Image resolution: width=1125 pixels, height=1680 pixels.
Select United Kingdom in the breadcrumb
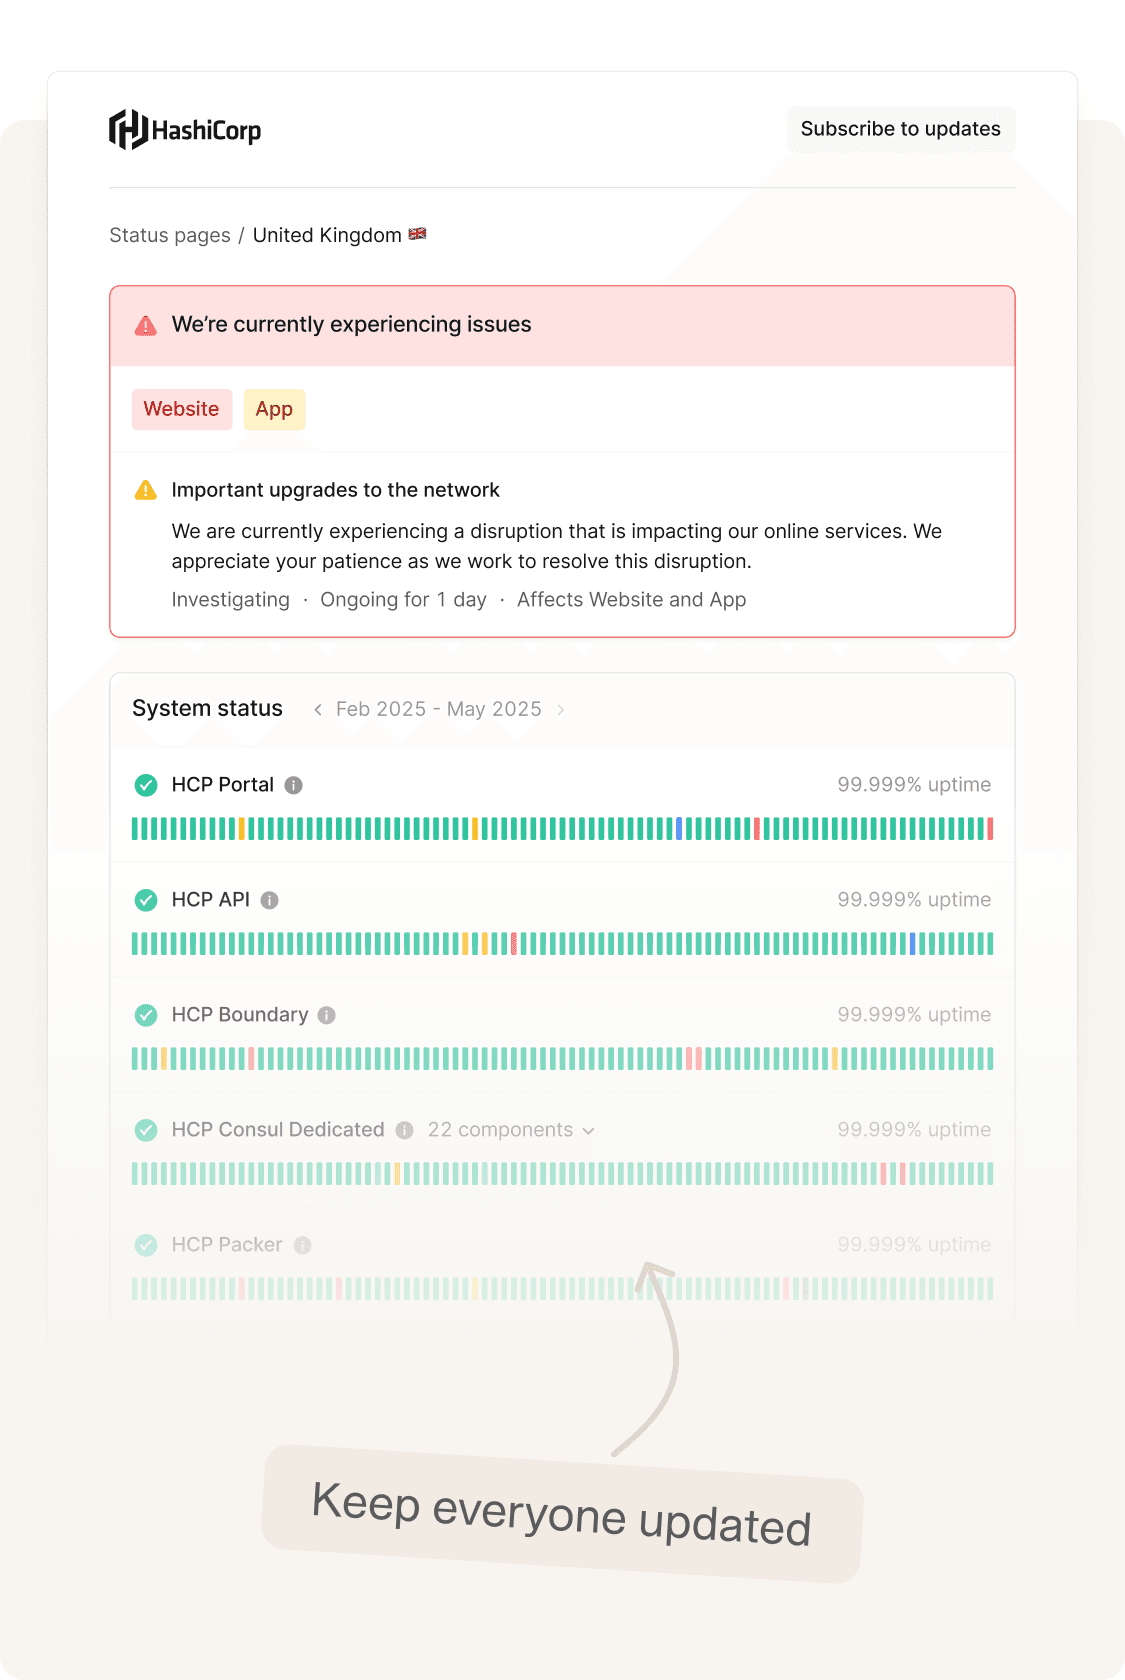327,234
